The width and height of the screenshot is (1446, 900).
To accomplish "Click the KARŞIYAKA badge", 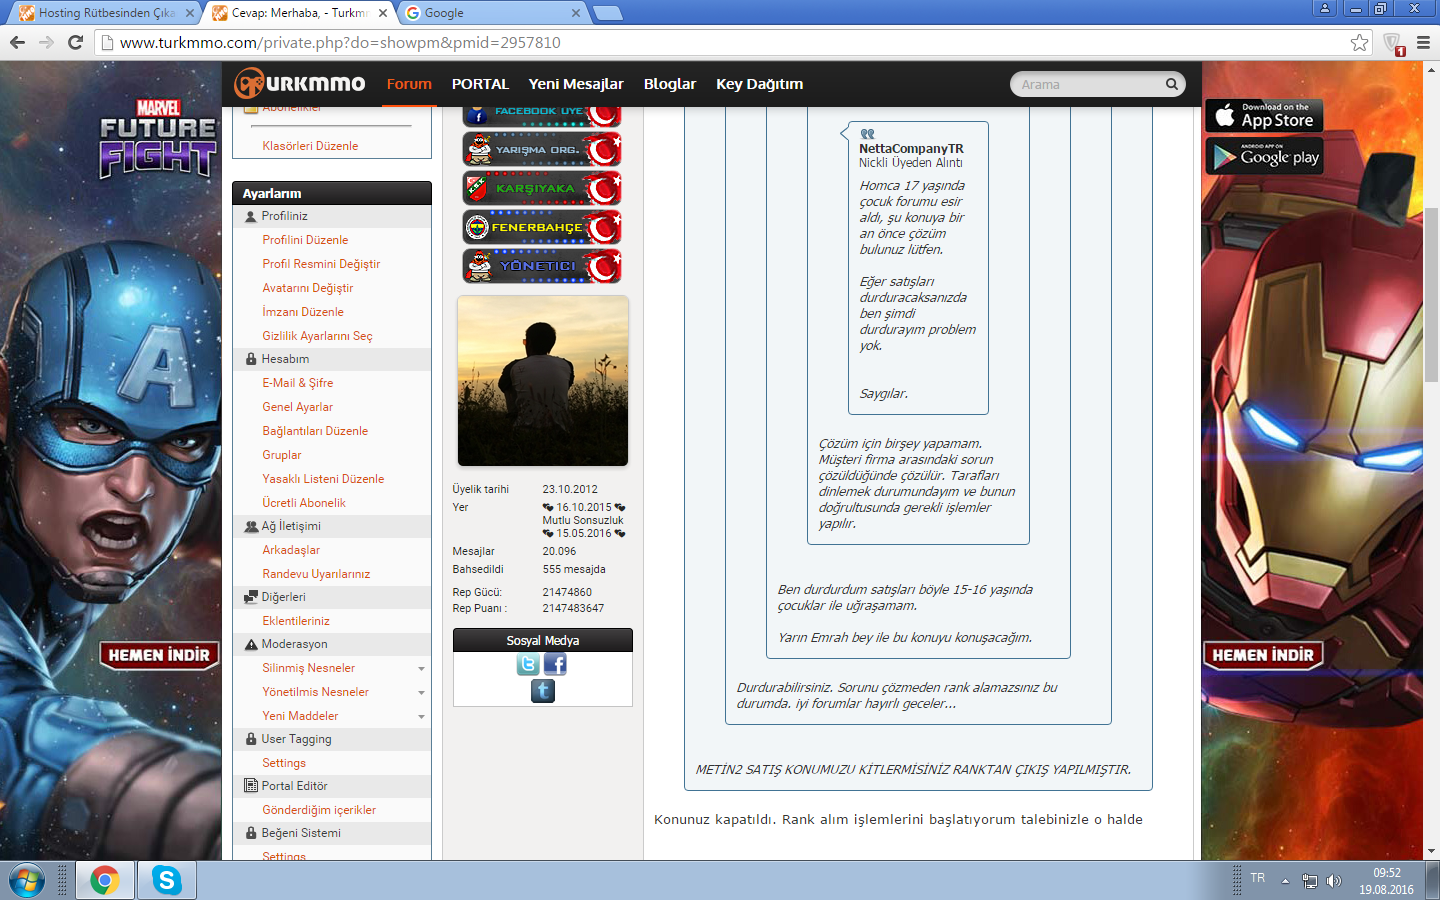I will click(542, 188).
